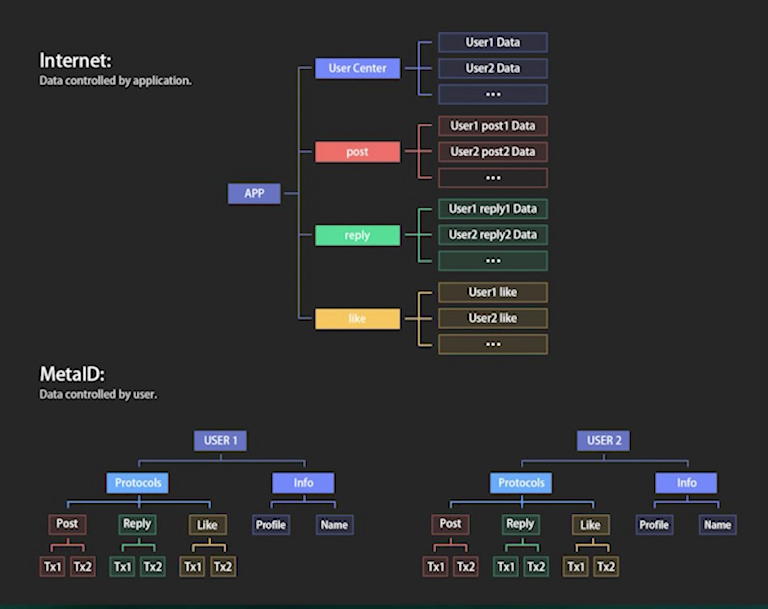Click the yellow like box

(357, 318)
